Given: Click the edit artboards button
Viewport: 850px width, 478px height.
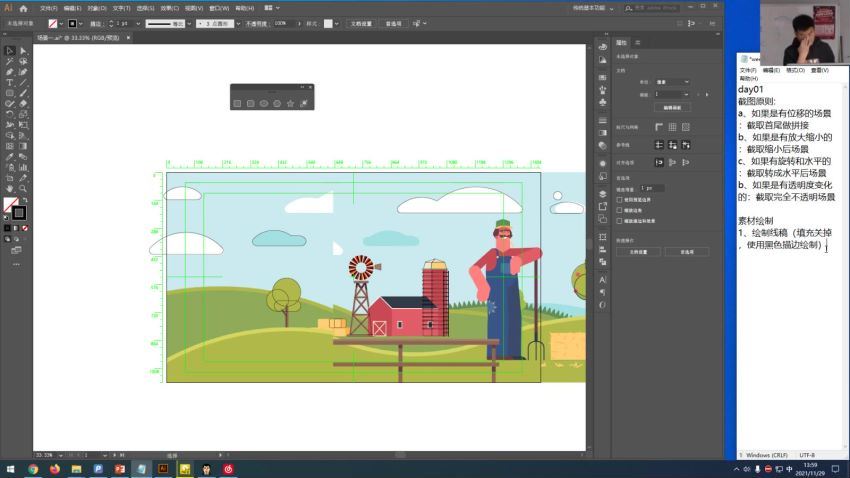Looking at the screenshot, I should pos(672,107).
